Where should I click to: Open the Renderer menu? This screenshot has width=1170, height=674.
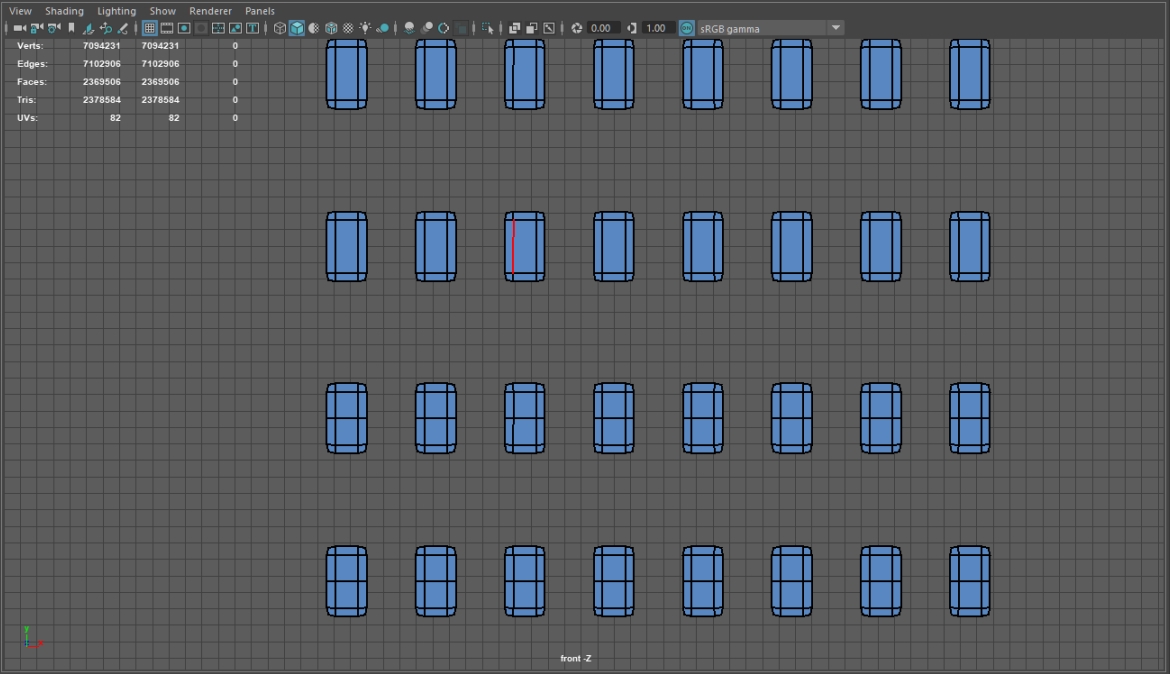coord(210,11)
